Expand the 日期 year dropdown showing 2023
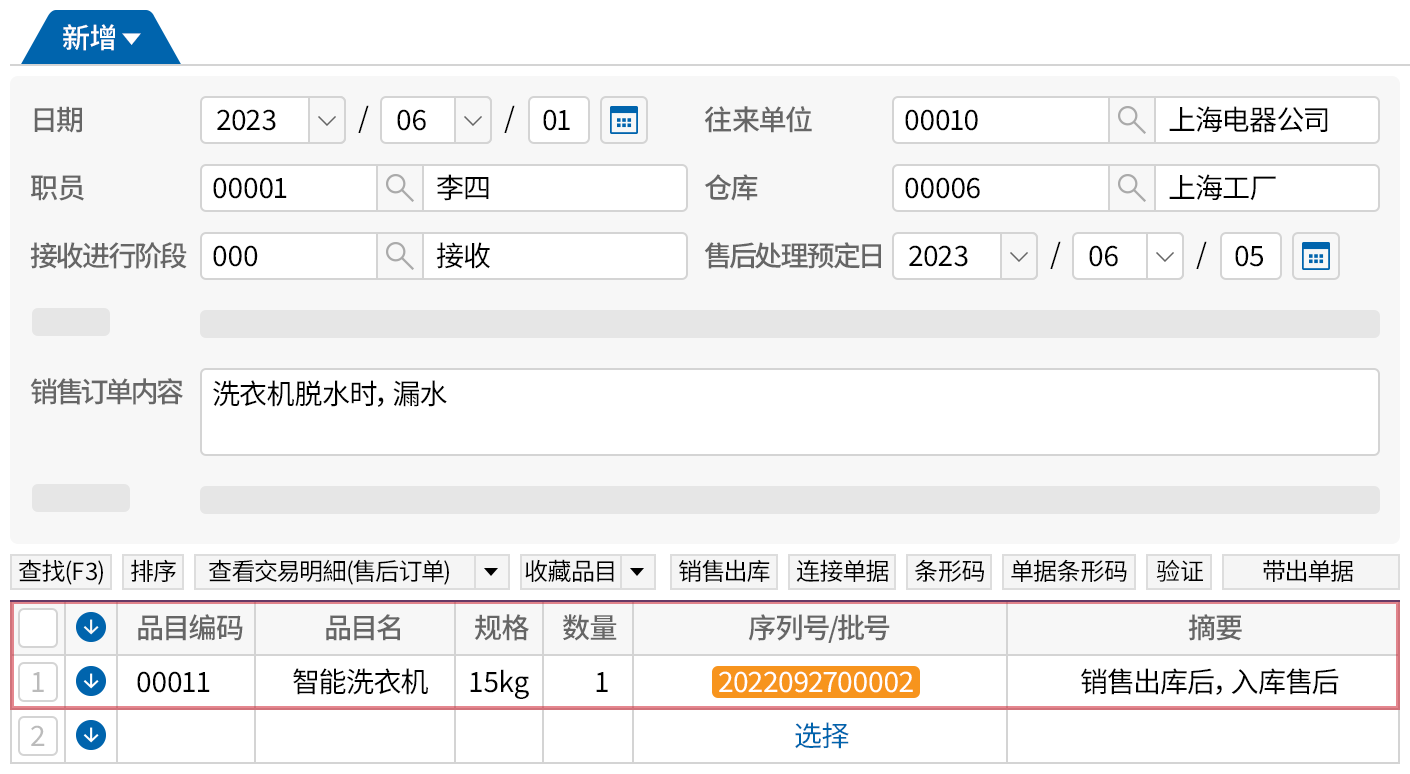Viewport: 1410px width, 774px height. coord(327,121)
